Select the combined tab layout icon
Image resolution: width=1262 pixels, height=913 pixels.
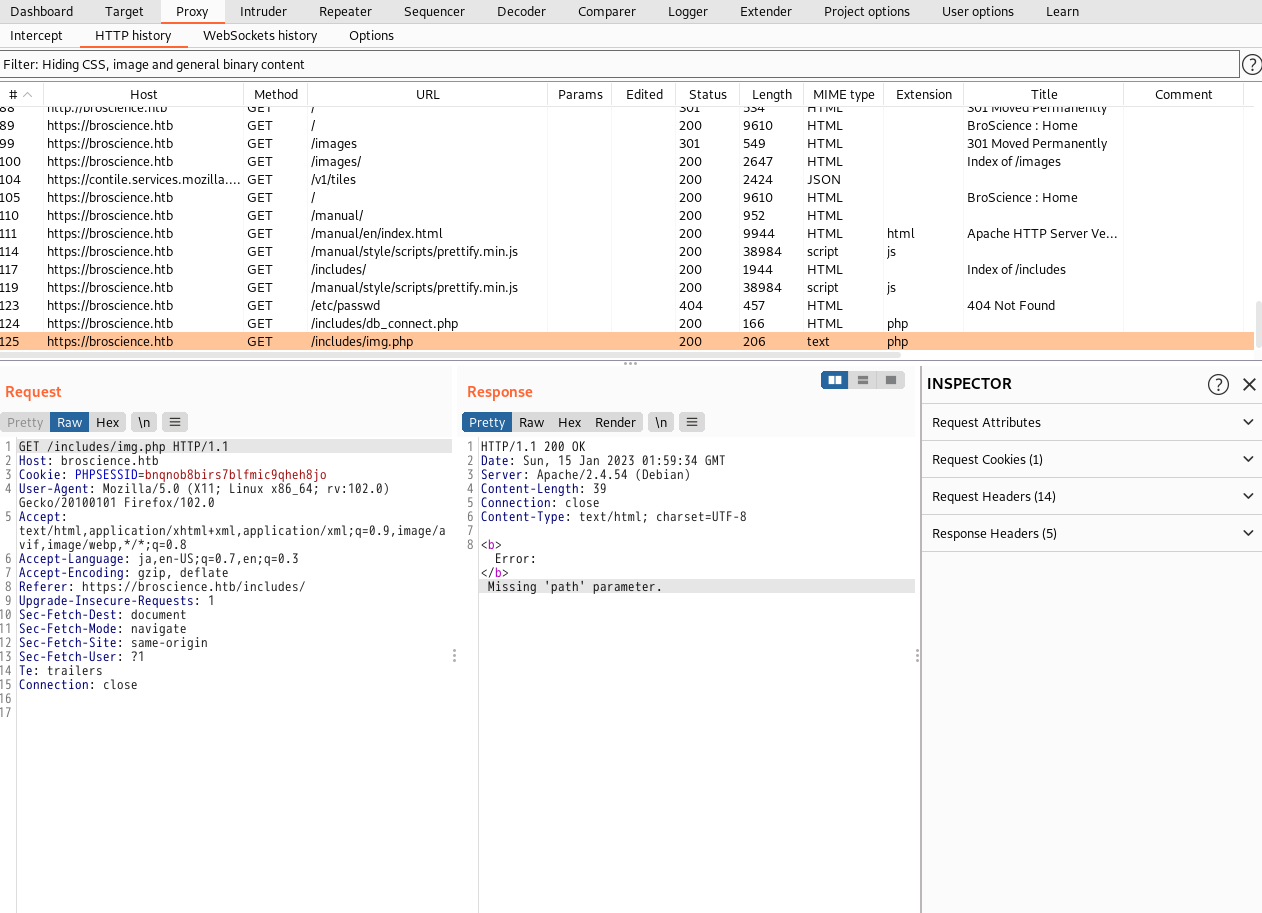pos(890,380)
